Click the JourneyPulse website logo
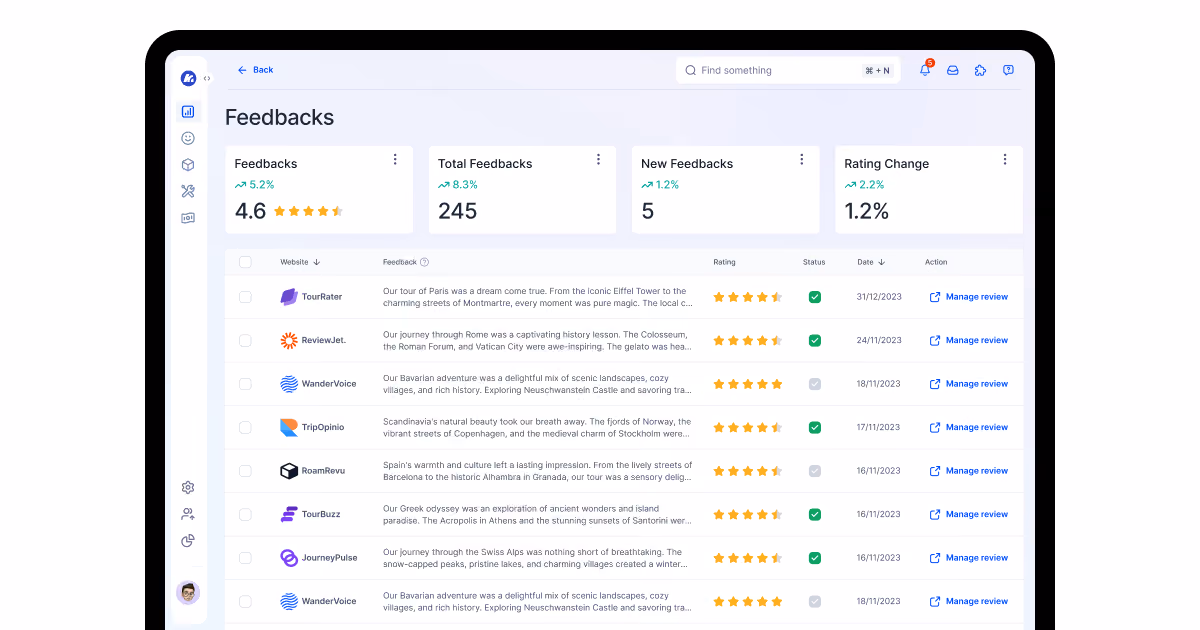Screen dimensions: 1200x630 click(x=289, y=558)
